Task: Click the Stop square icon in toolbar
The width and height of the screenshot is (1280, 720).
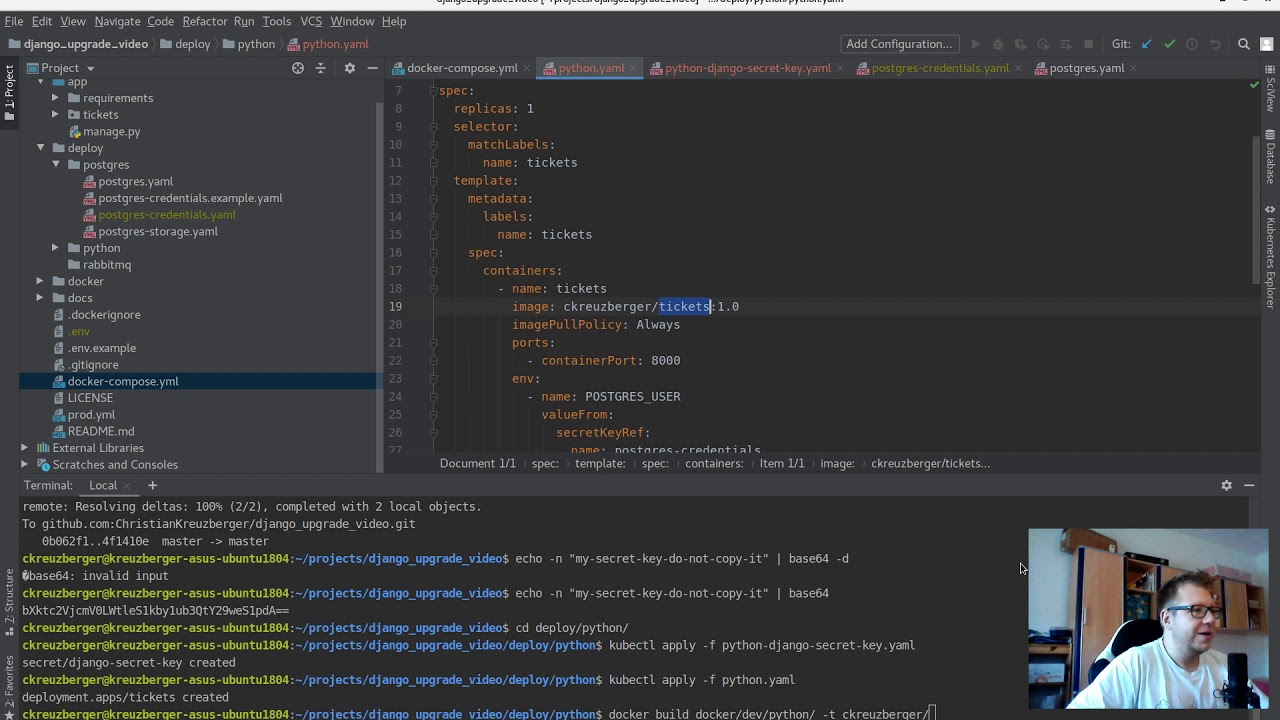Action: [1090, 44]
